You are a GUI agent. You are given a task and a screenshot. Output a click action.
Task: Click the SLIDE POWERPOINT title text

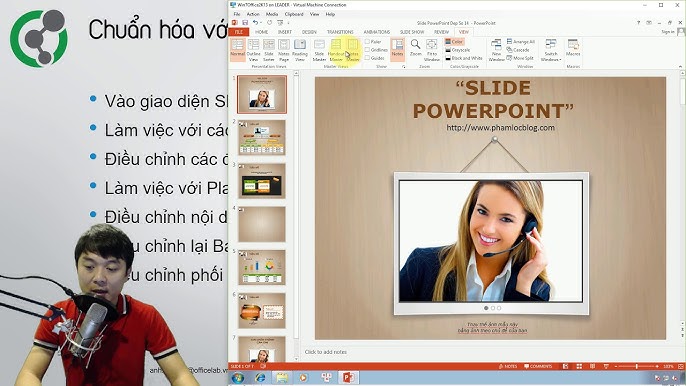493,99
